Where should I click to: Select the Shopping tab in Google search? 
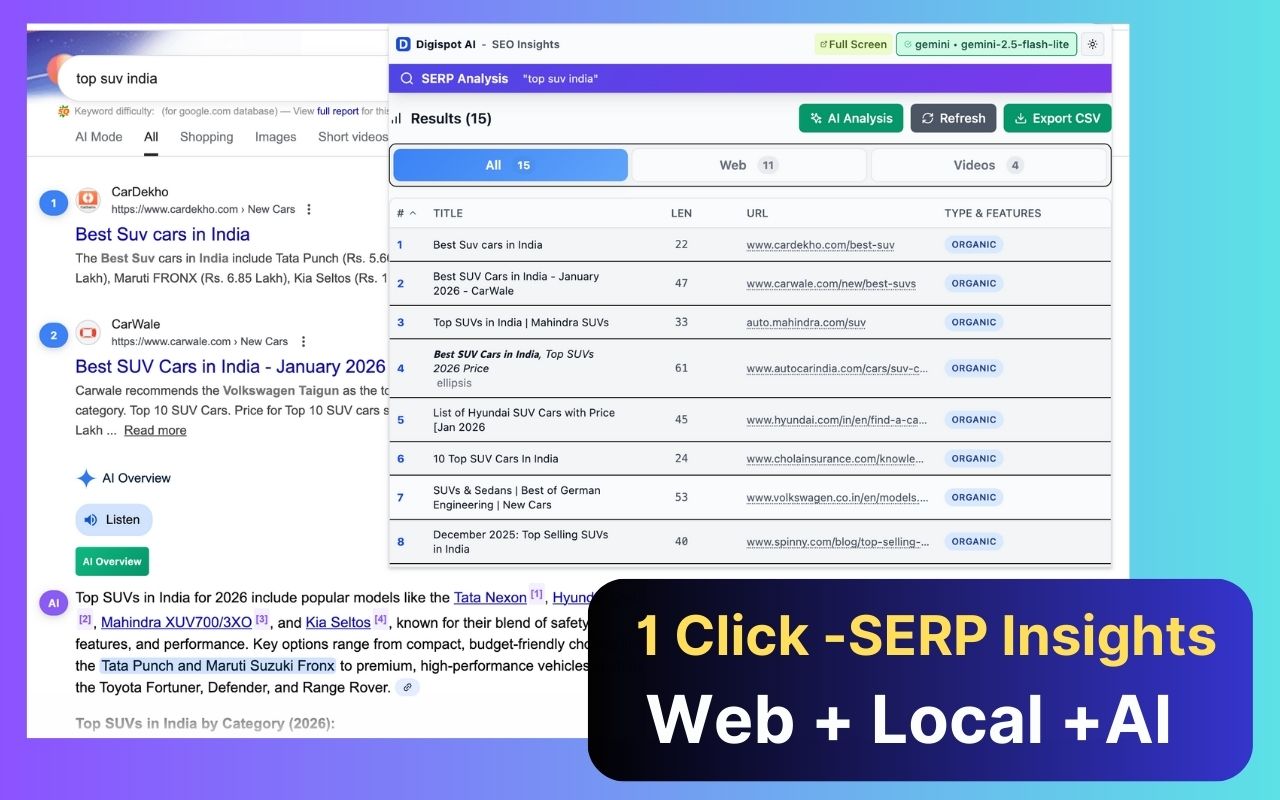pyautogui.click(x=206, y=137)
